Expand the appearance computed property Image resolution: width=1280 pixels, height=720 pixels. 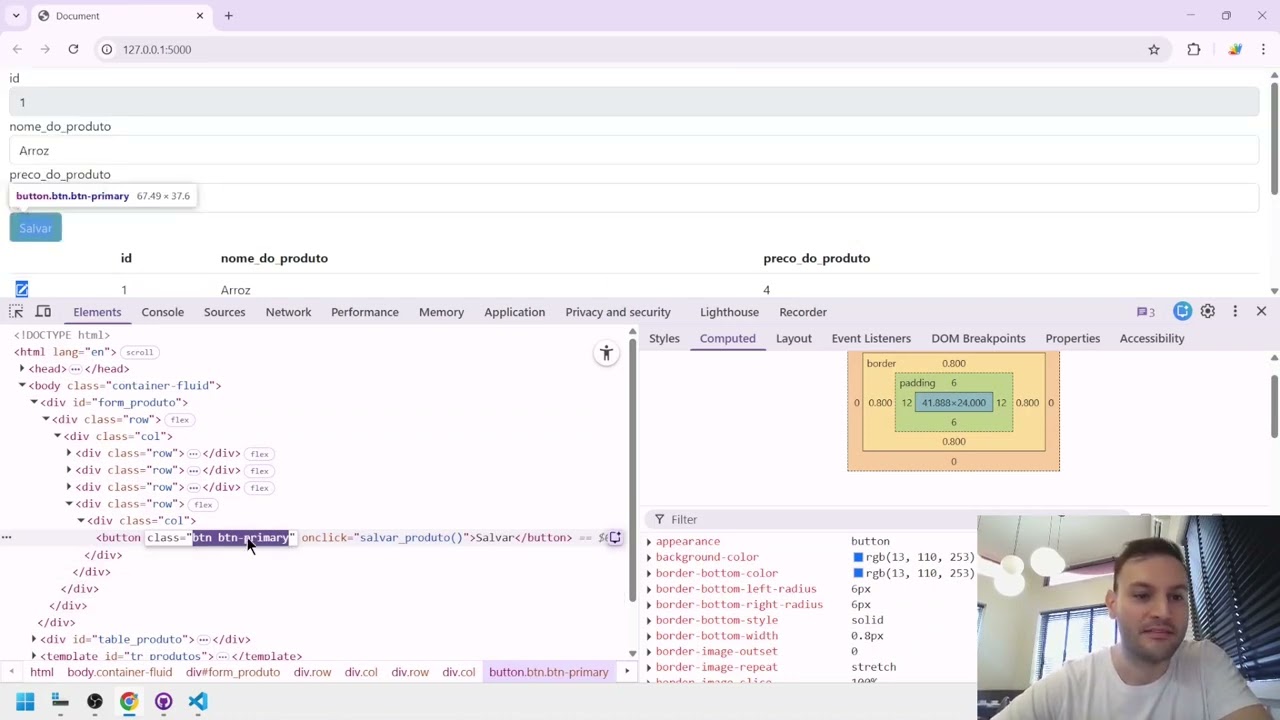[649, 542]
